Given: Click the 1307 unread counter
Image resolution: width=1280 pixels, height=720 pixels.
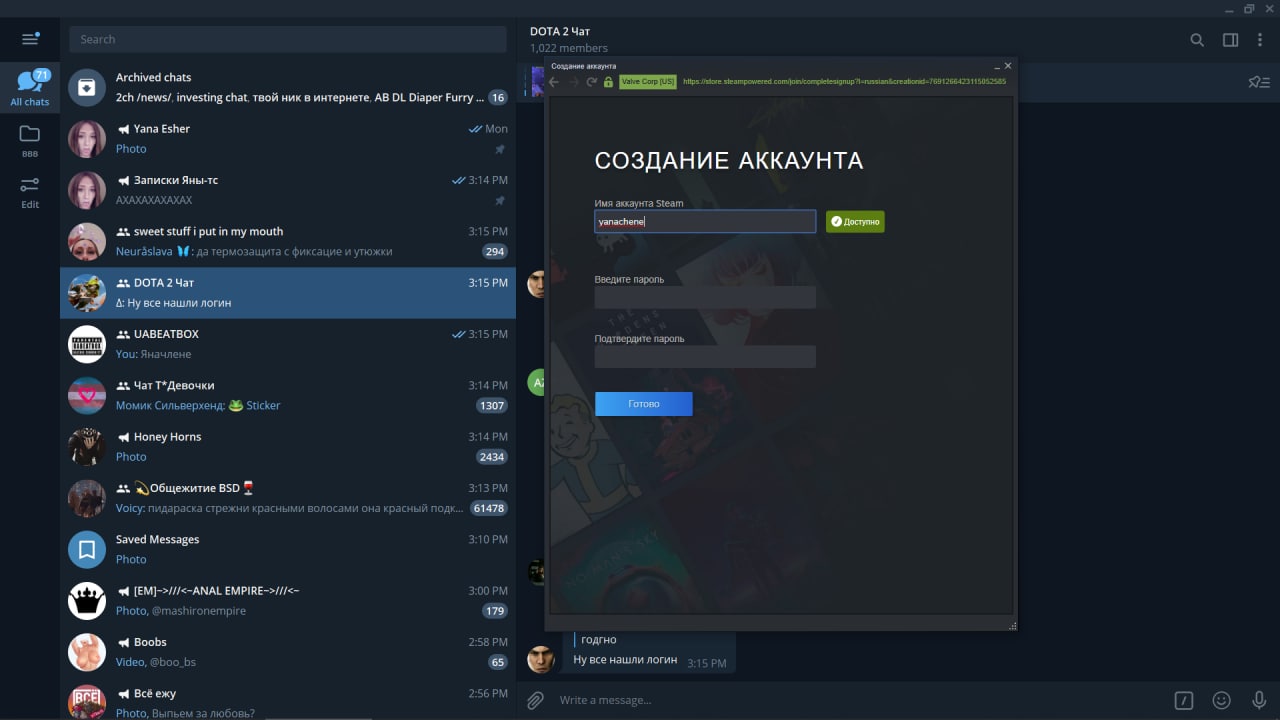Looking at the screenshot, I should (492, 406).
